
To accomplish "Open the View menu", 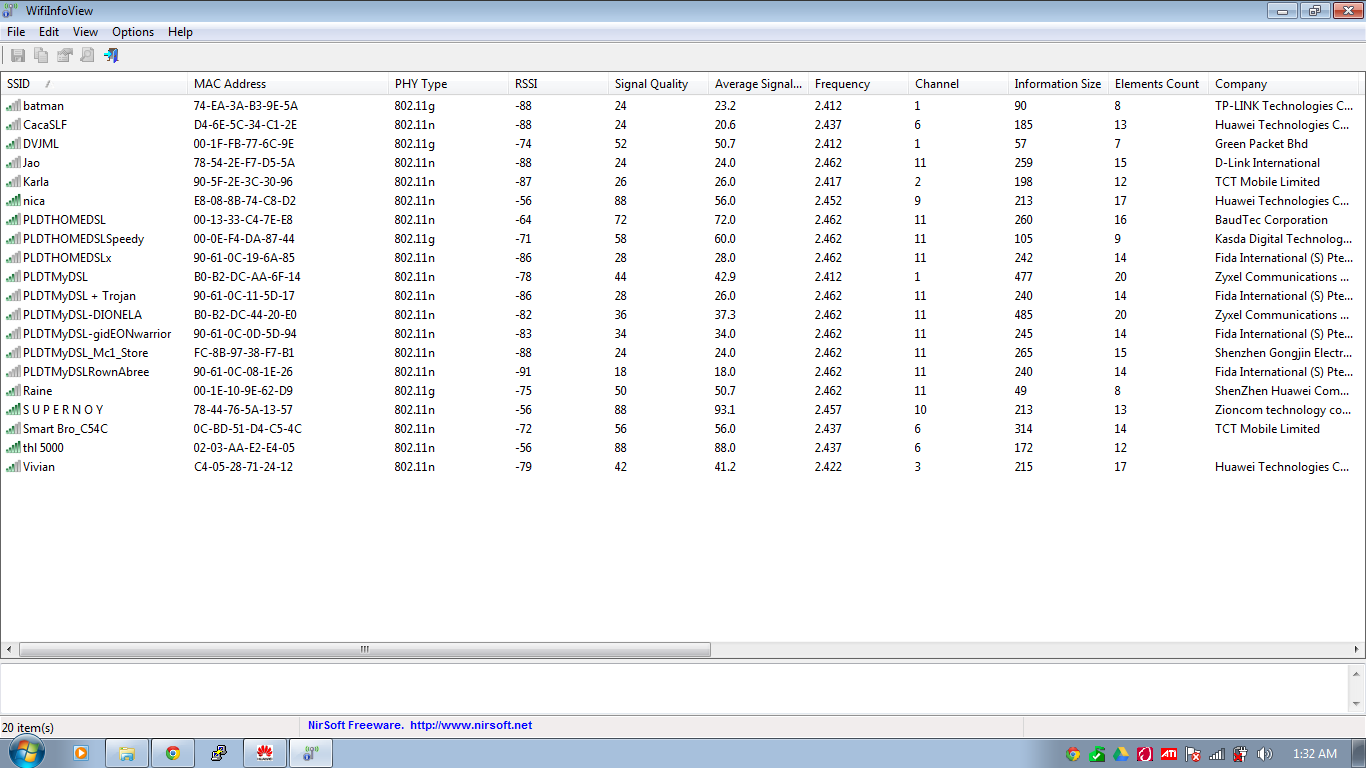I will tap(85, 32).
